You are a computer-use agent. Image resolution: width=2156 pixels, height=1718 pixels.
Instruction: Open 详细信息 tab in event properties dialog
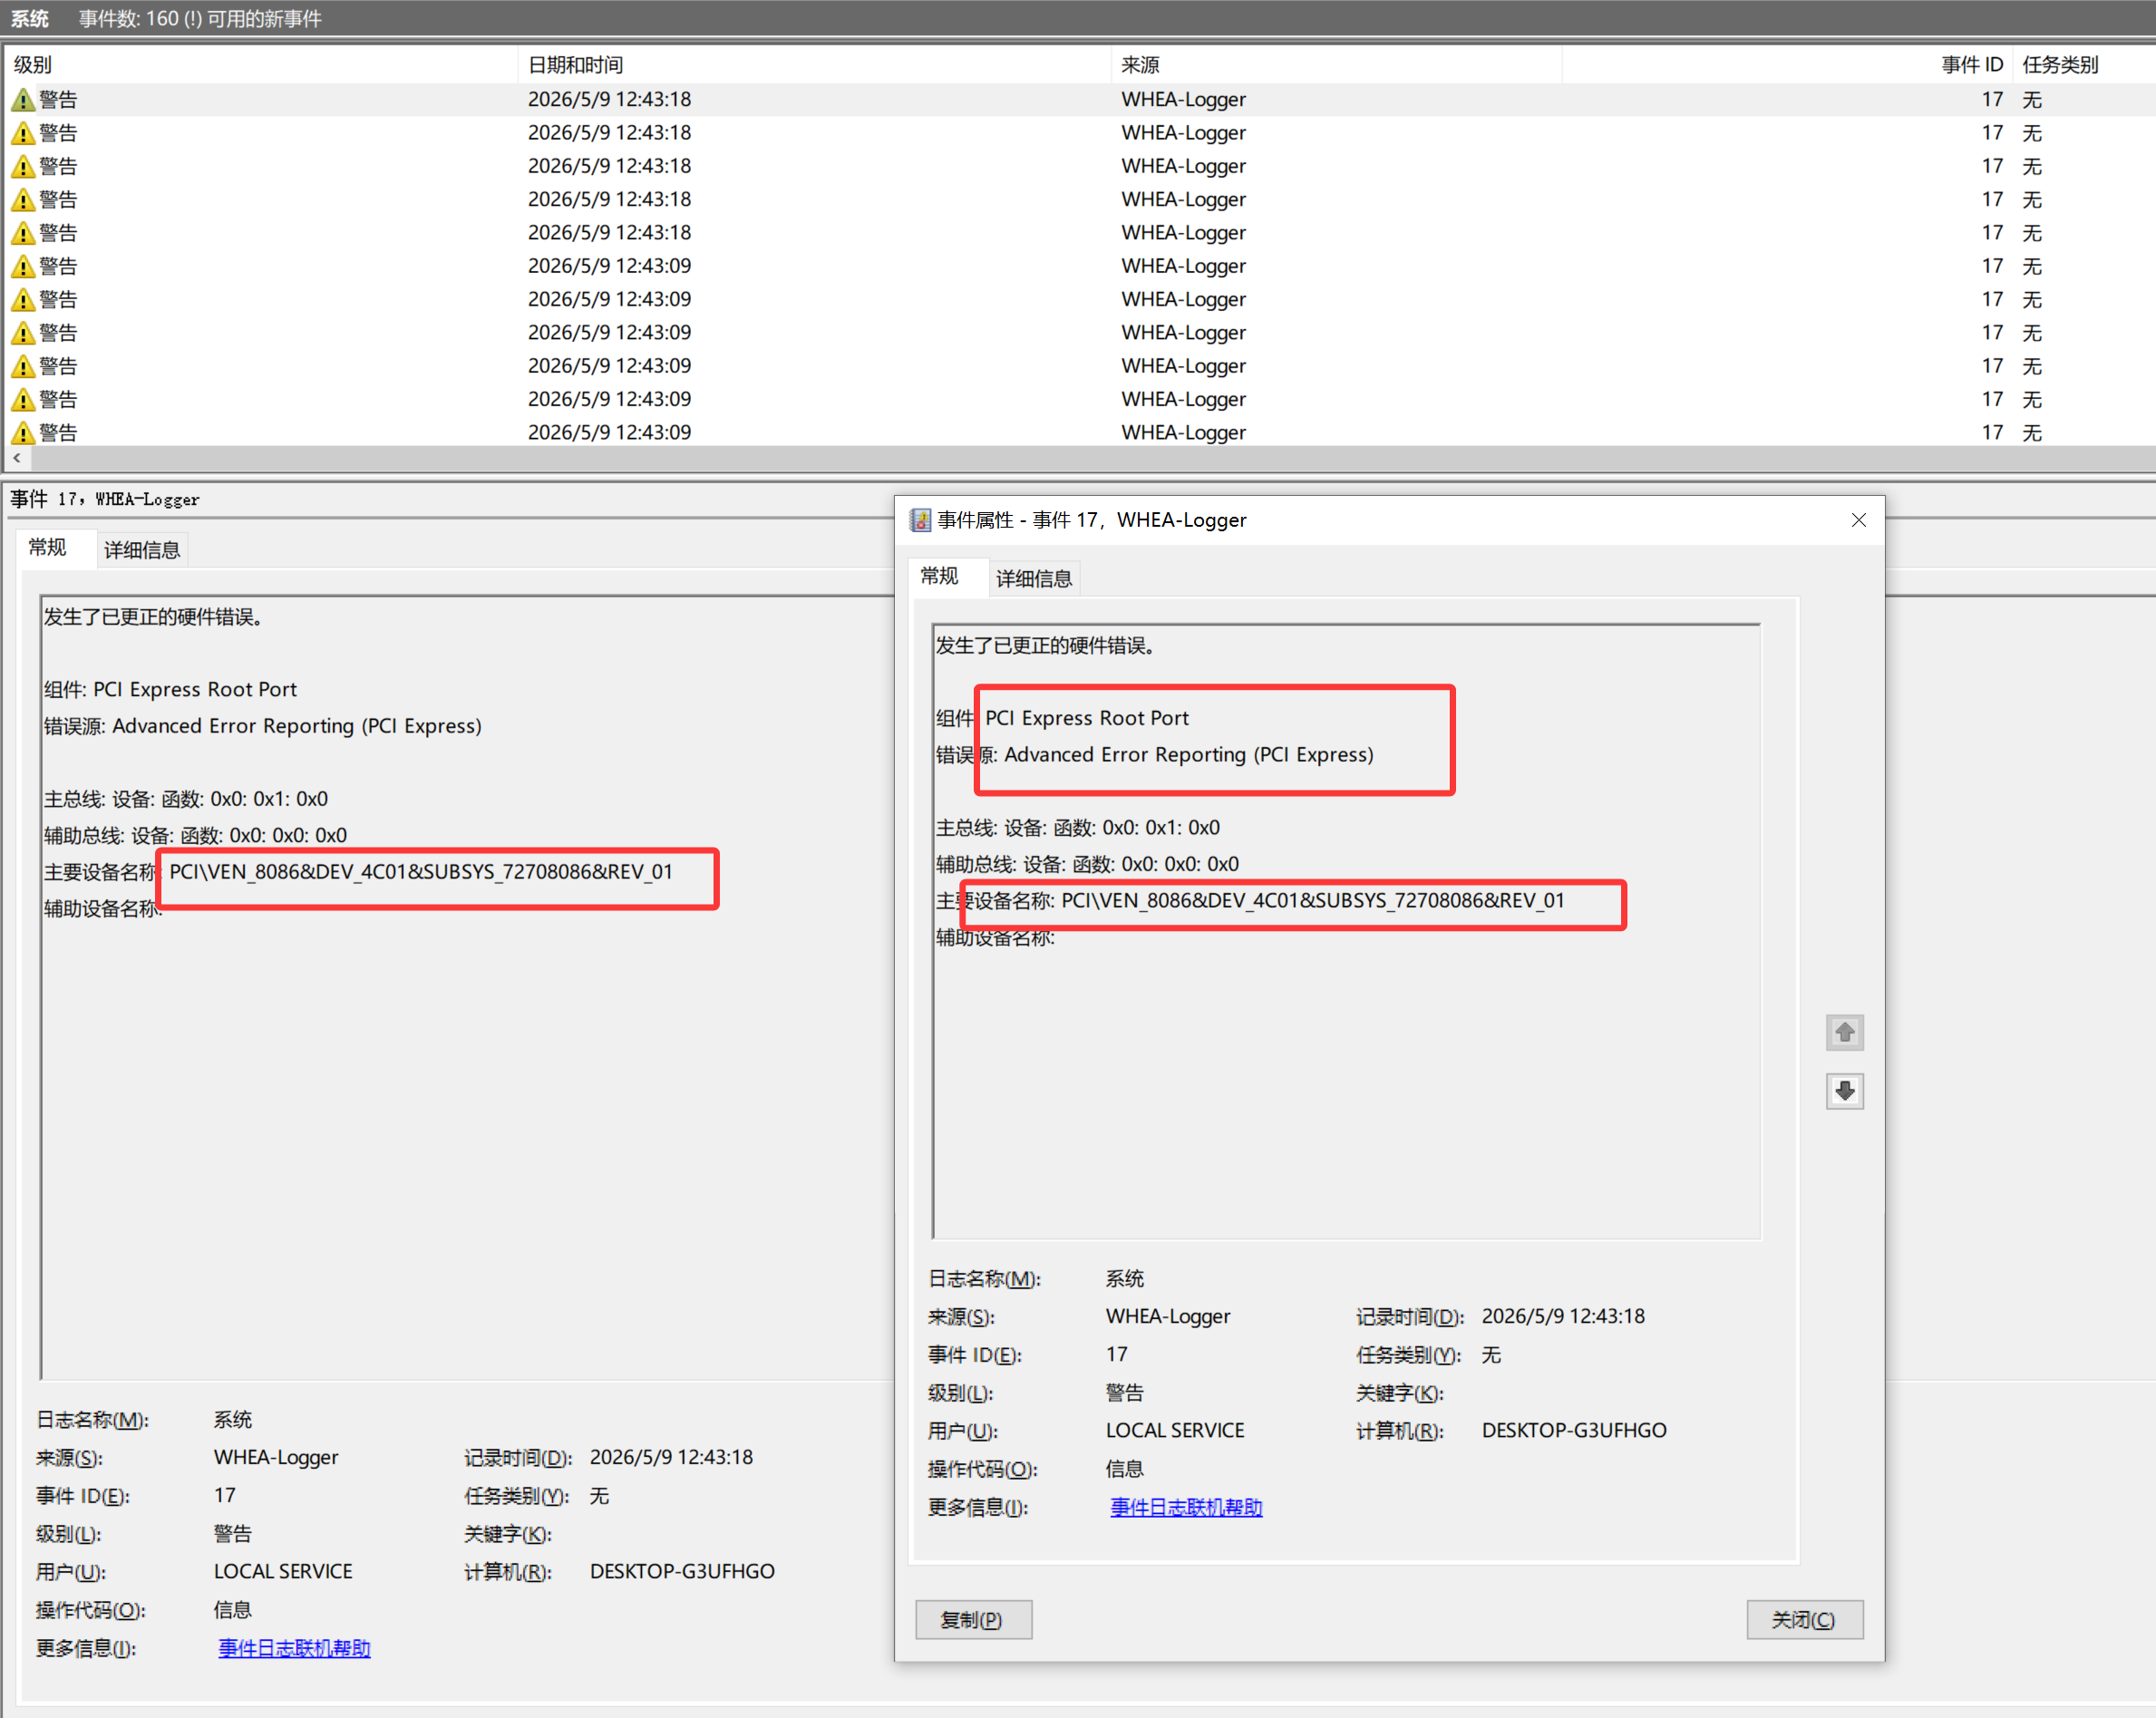[1034, 578]
